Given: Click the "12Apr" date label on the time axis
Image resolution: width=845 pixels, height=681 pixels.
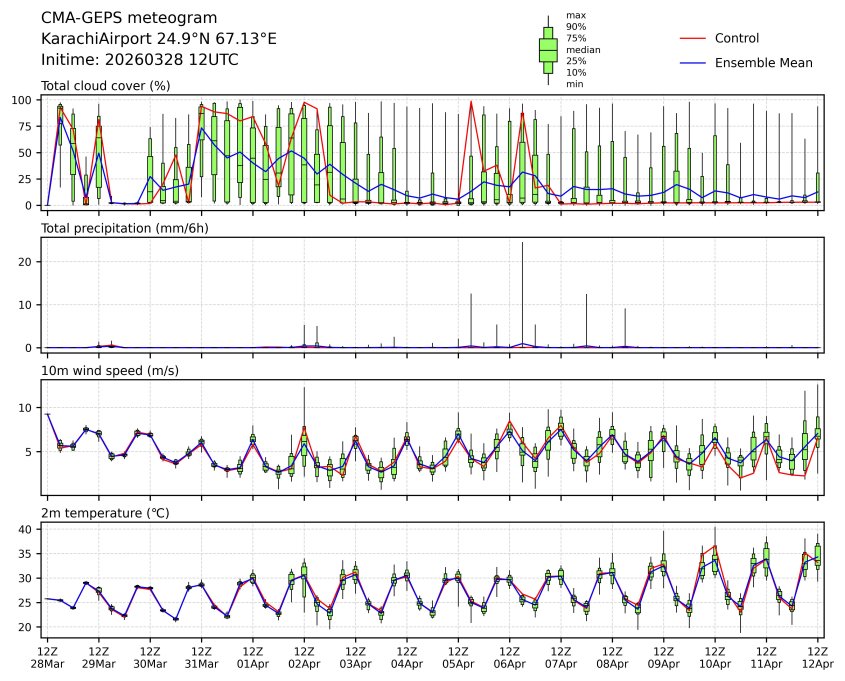Looking at the screenshot, I should tap(818, 664).
